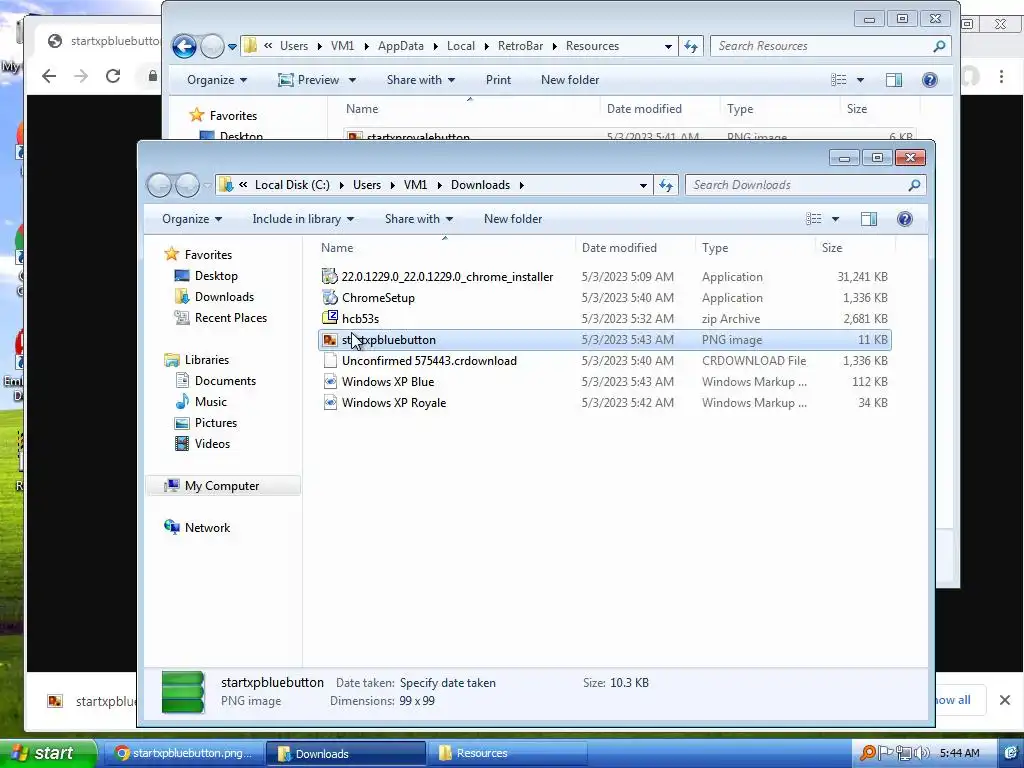Select the hcb53s zip archive icon
1024x768 pixels.
click(330, 319)
